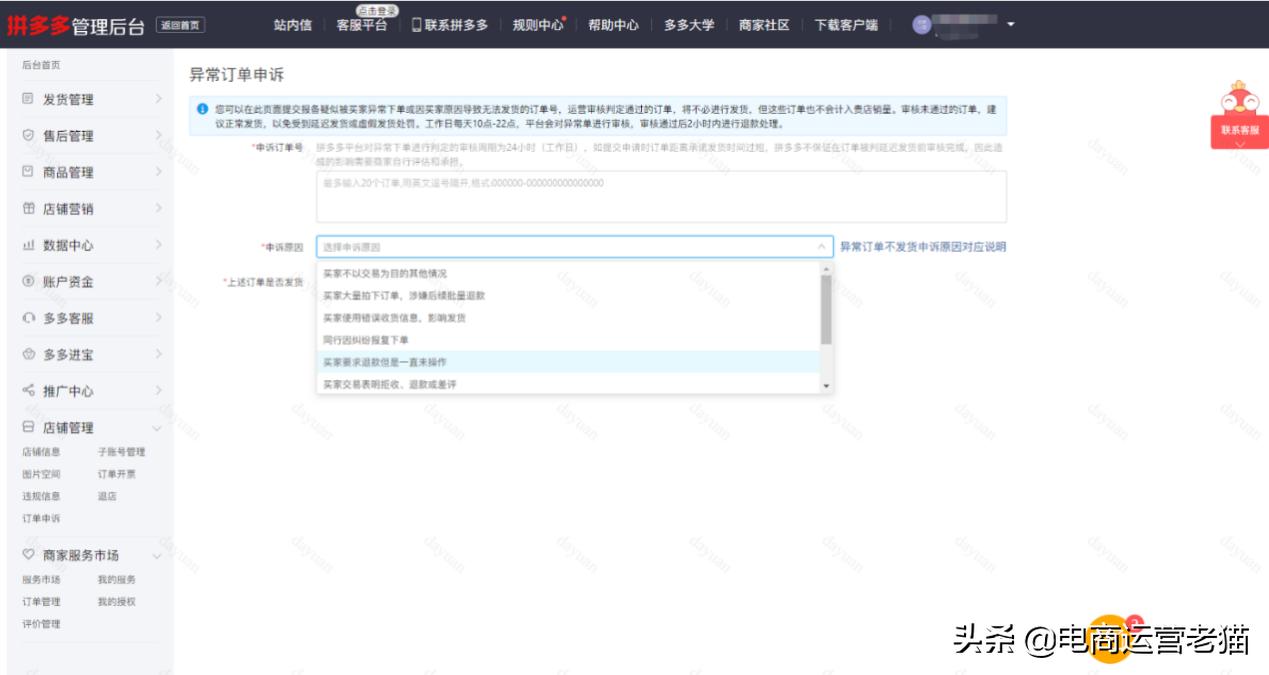Click the user avatar in header
The width and height of the screenshot is (1269, 675).
(x=922, y=25)
